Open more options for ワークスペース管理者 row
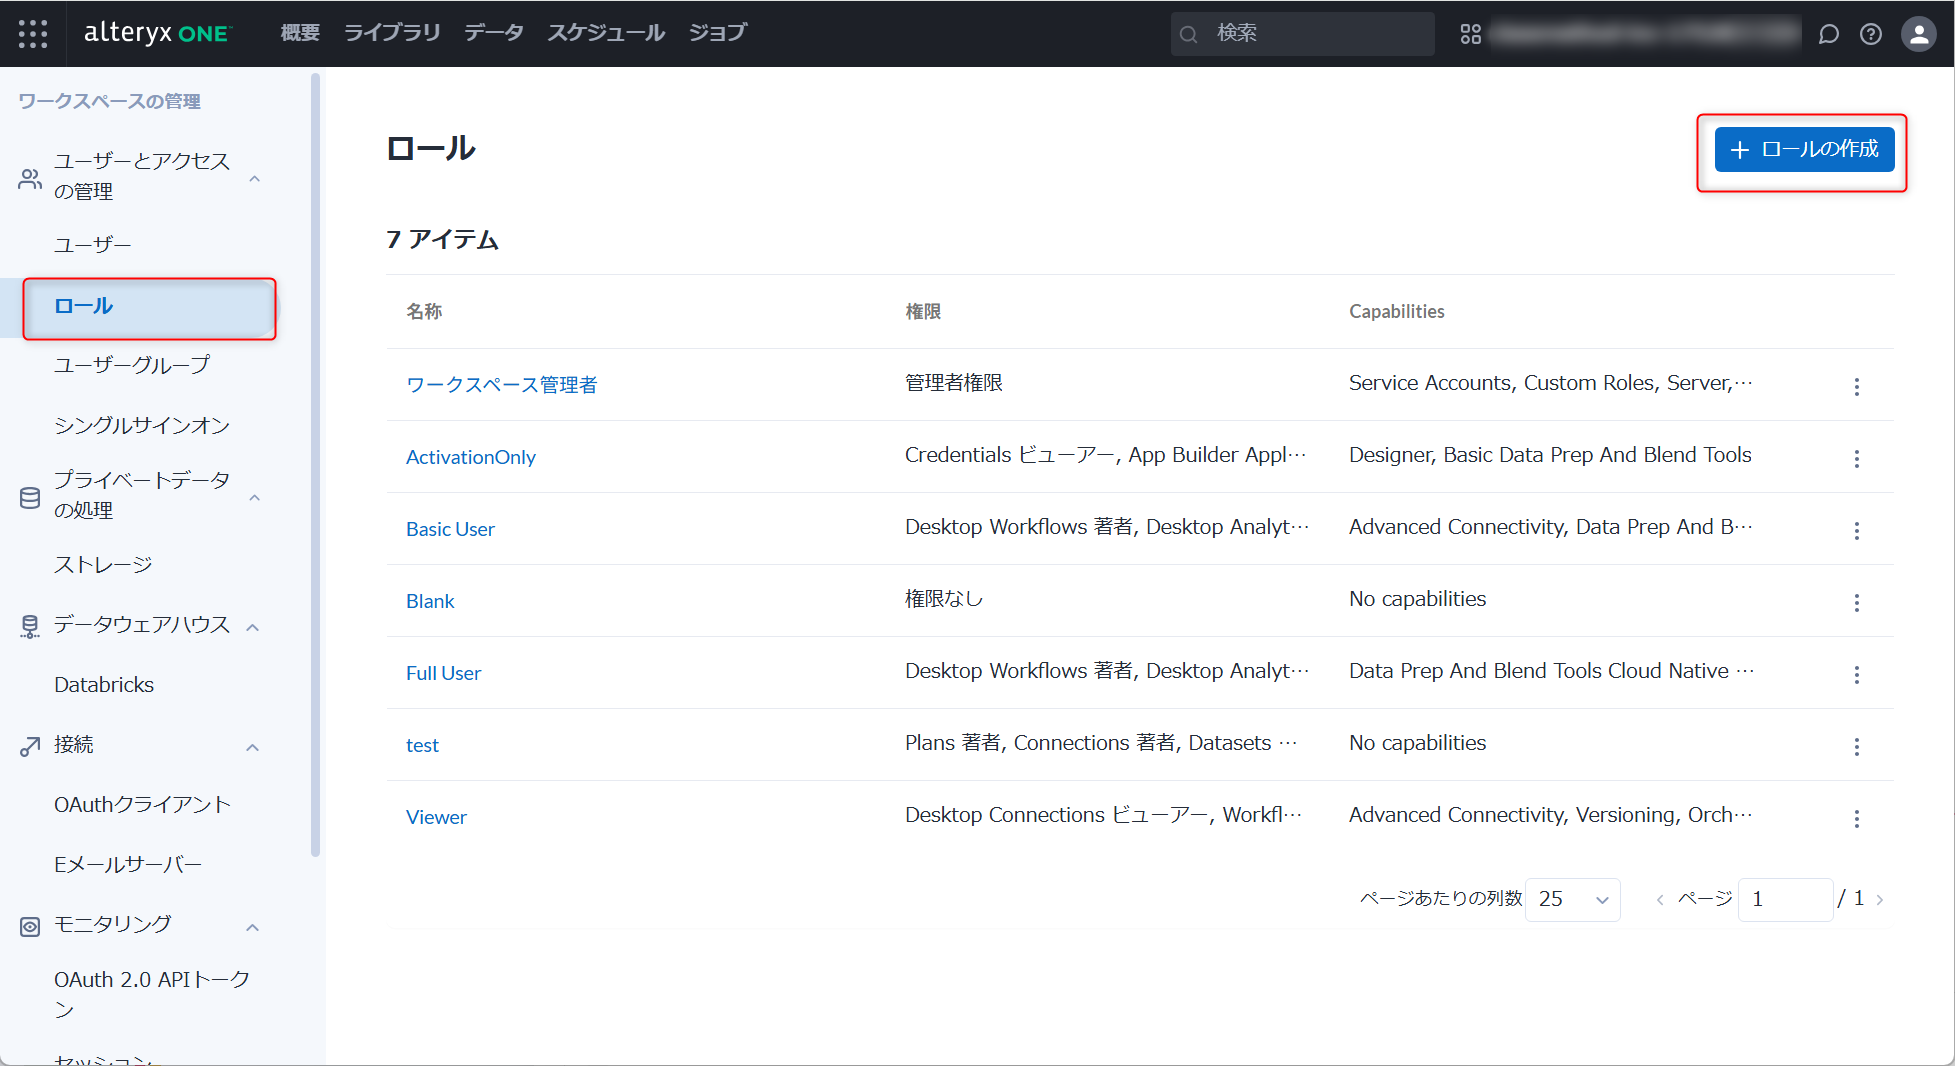 click(1857, 386)
